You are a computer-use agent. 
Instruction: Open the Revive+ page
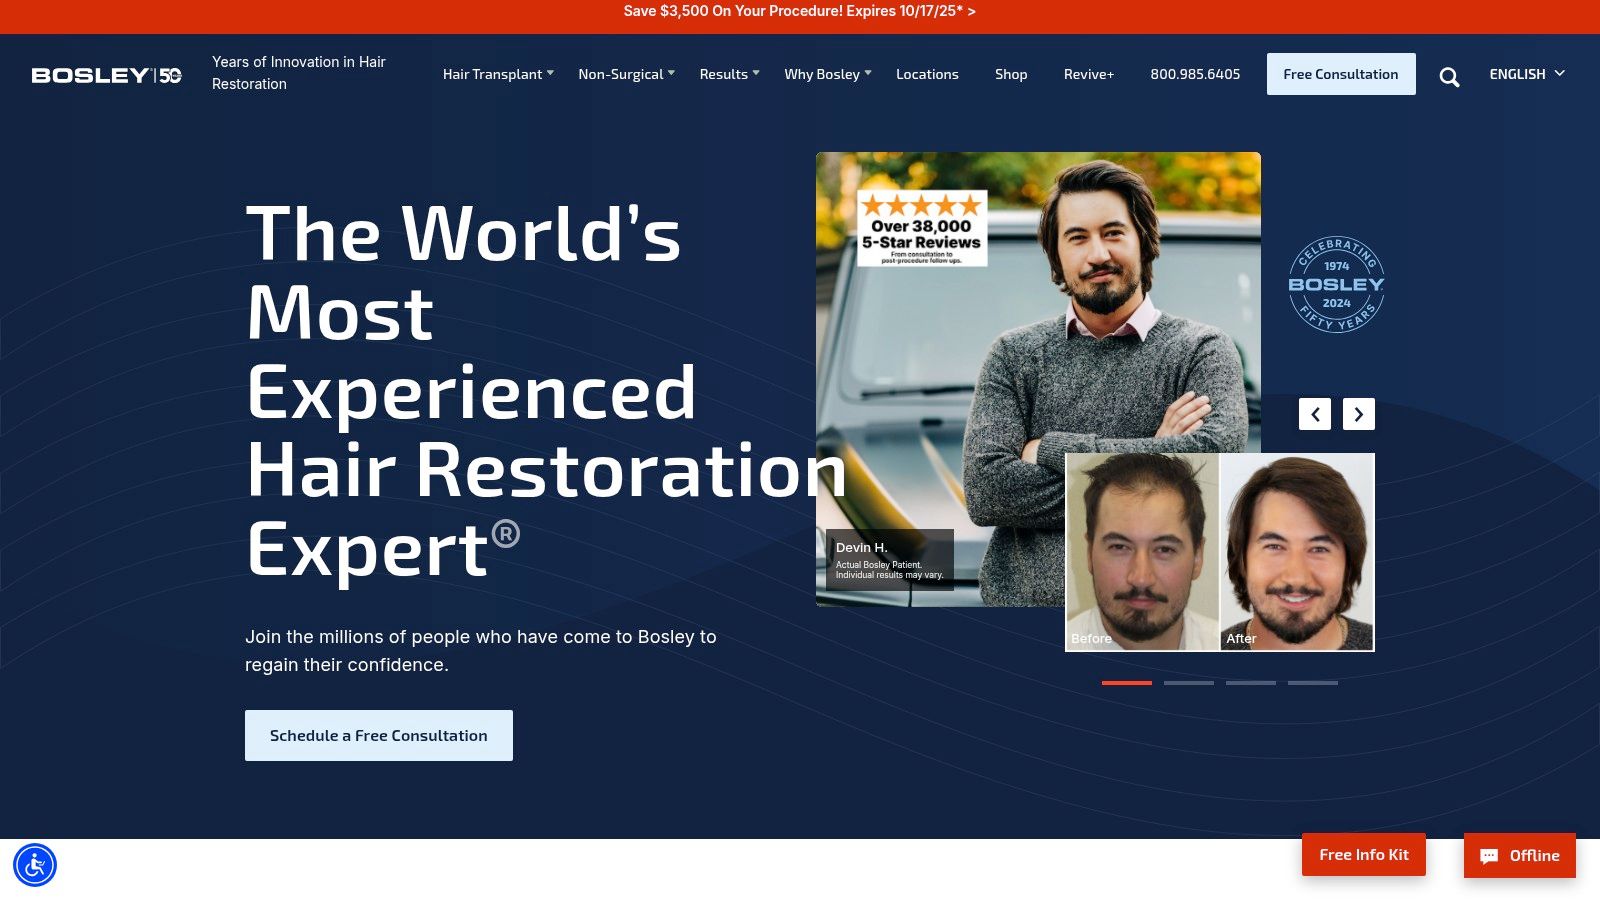pyautogui.click(x=1089, y=74)
